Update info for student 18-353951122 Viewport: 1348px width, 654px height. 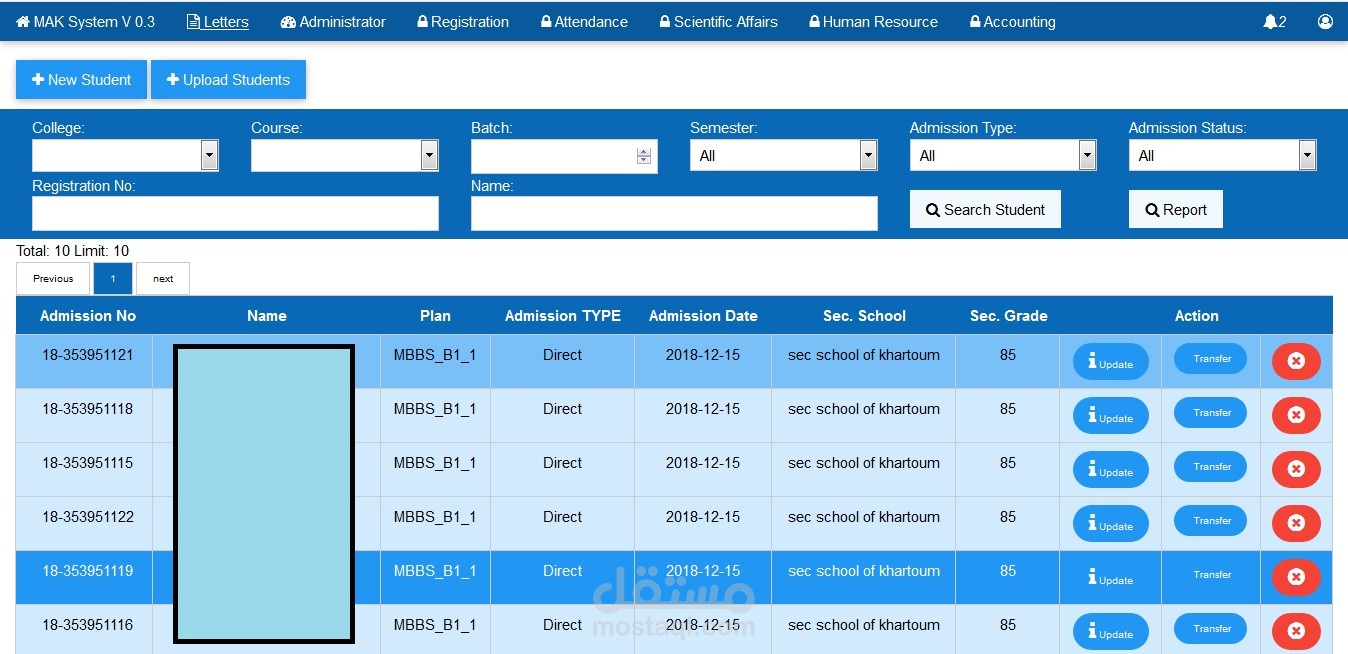click(x=1111, y=524)
